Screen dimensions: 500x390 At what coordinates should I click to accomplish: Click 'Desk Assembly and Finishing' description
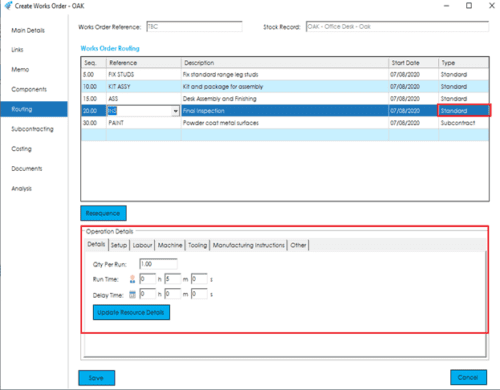219,99
